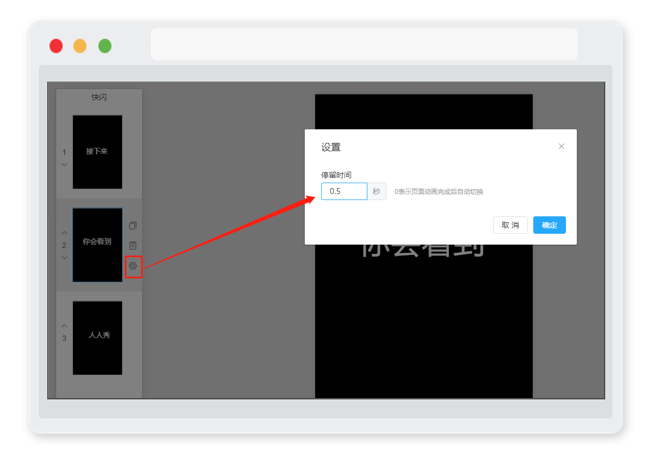Image resolution: width=660 pixels, height=459 pixels.
Task: Move slide 2 down with the lower chevron
Action: click(64, 257)
